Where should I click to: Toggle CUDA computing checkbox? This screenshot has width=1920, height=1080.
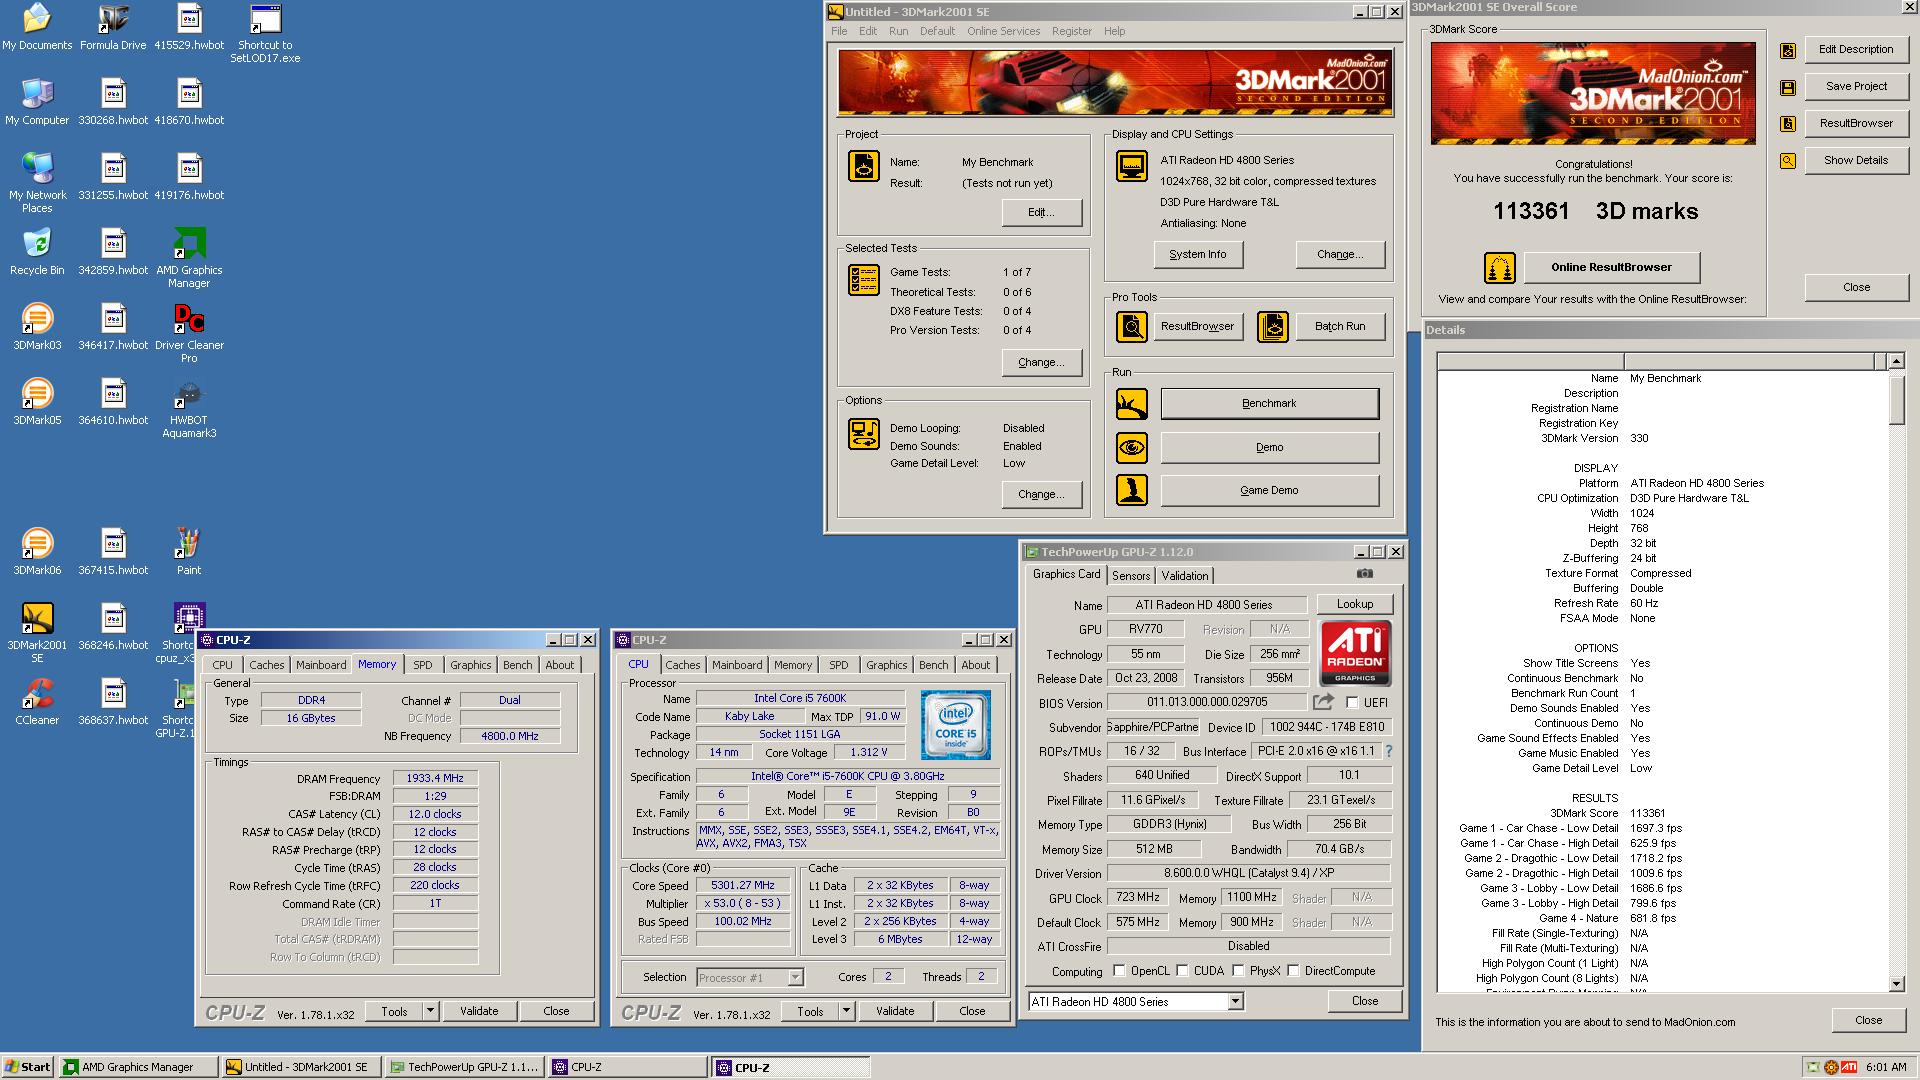pos(1182,971)
